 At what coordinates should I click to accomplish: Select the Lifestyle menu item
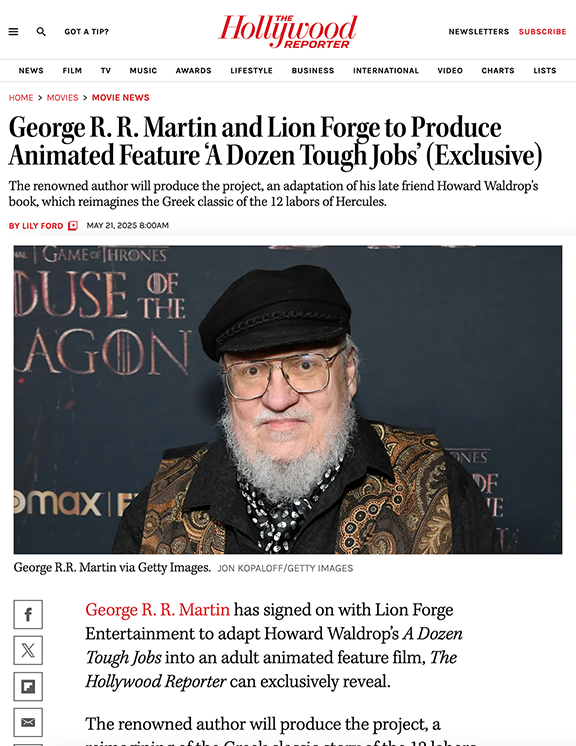[x=252, y=70]
